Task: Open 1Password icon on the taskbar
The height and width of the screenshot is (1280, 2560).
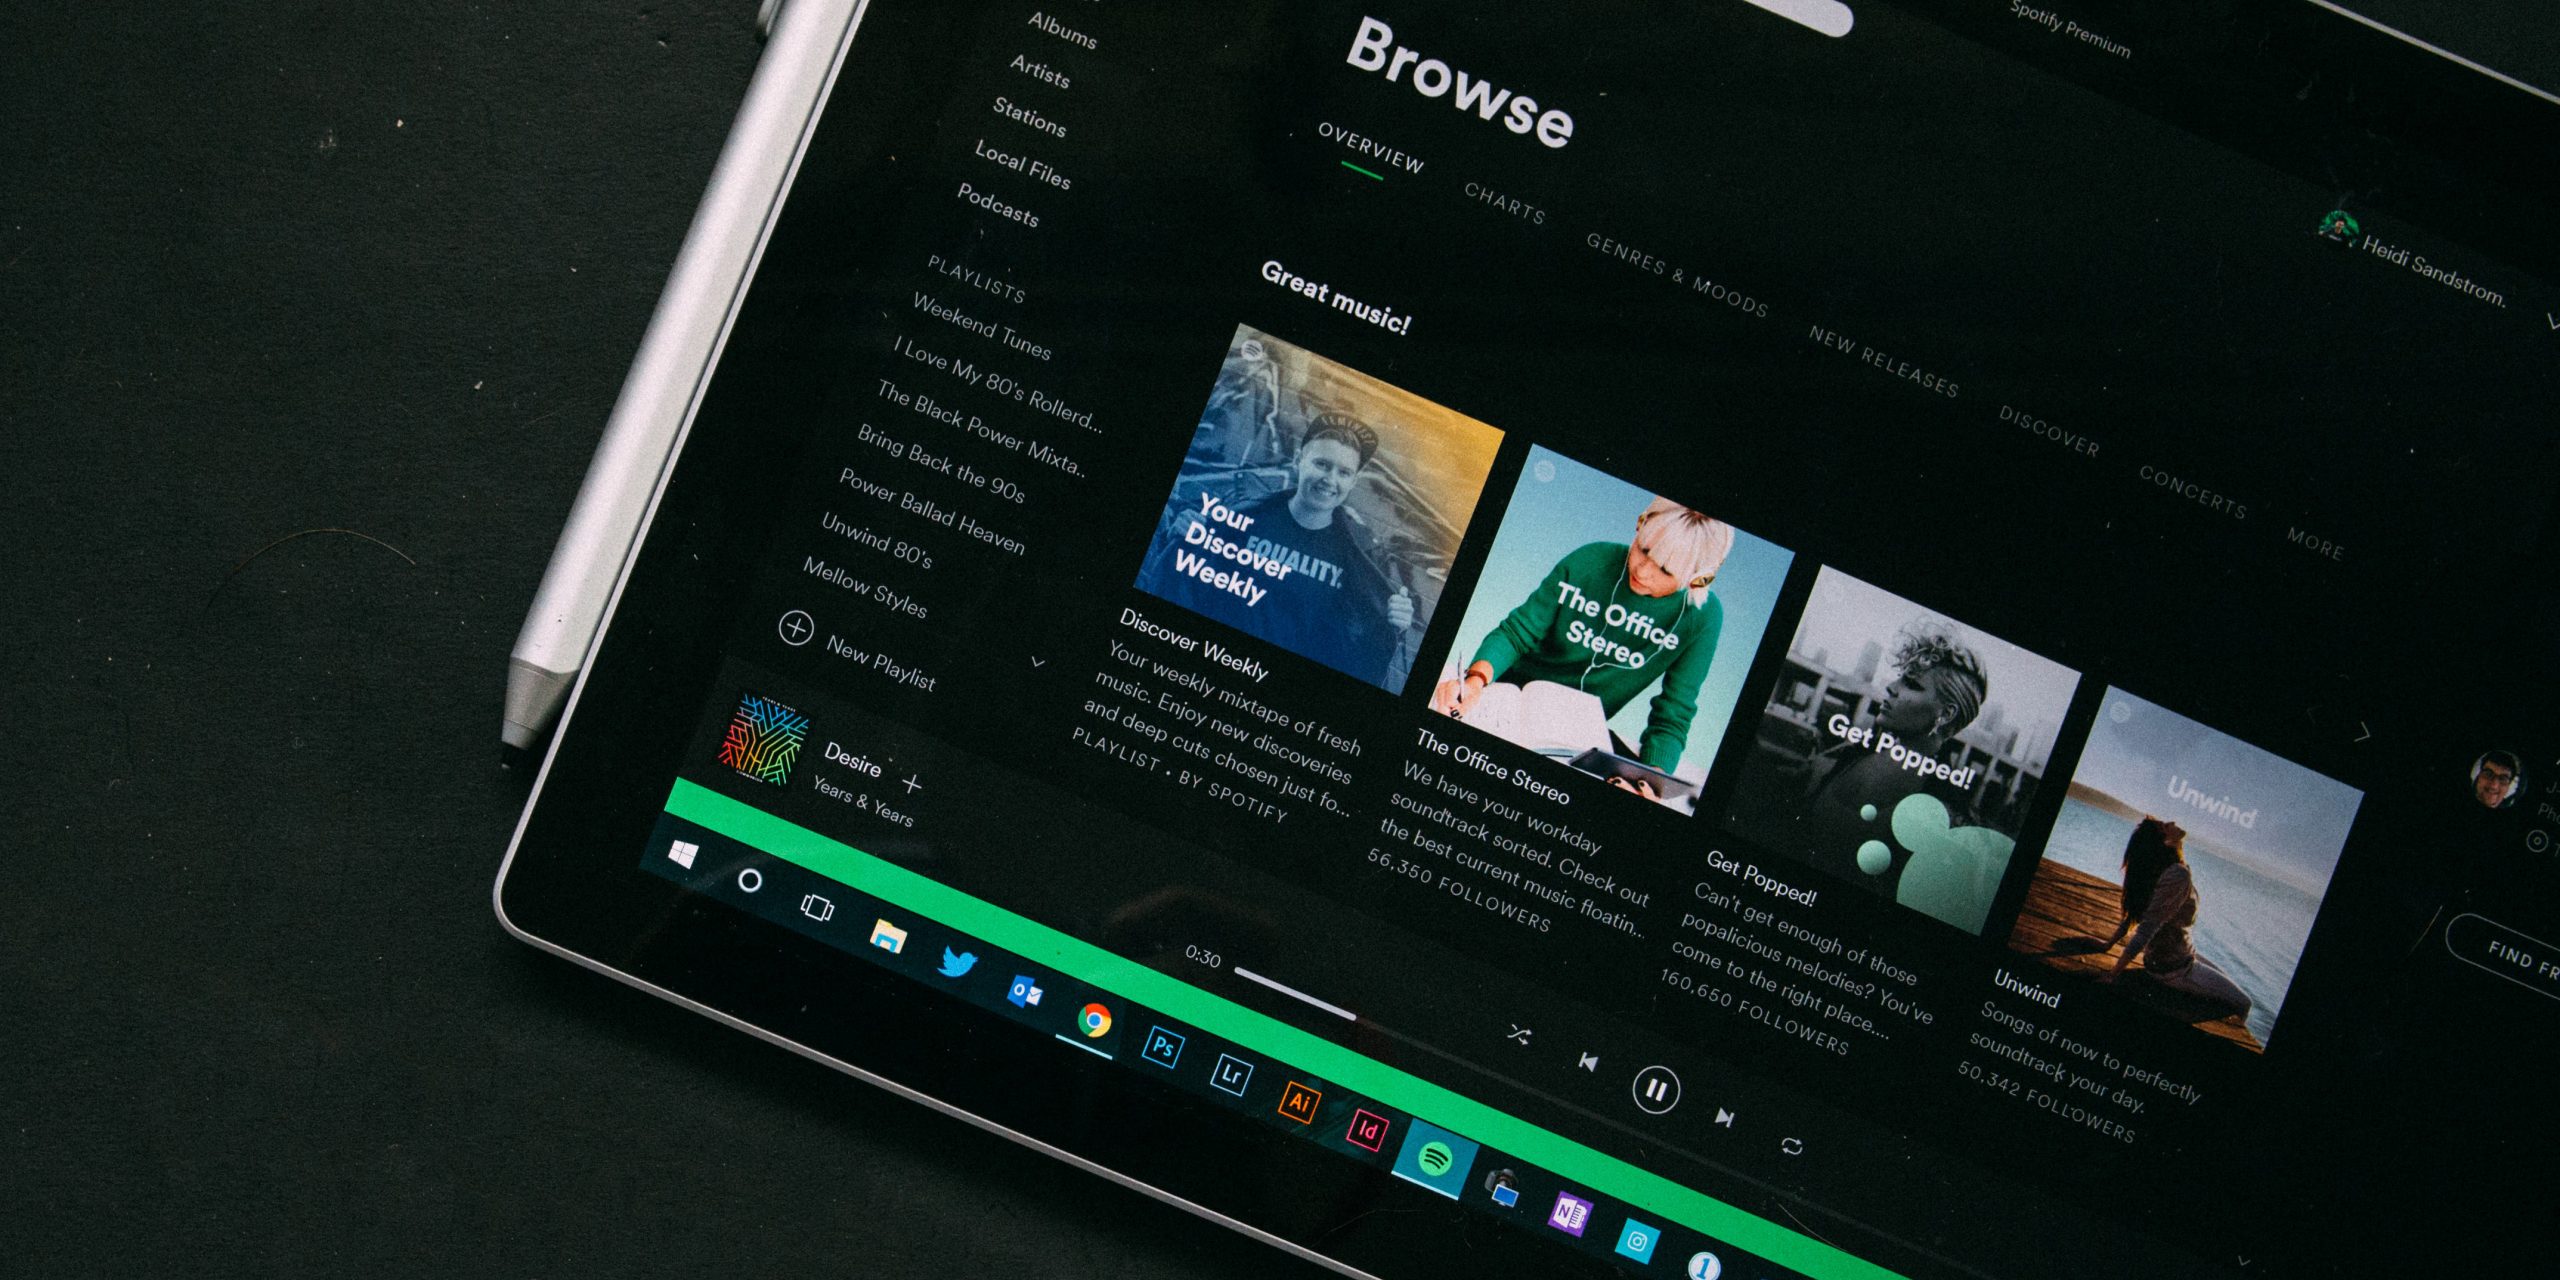Action: coord(1704,1267)
